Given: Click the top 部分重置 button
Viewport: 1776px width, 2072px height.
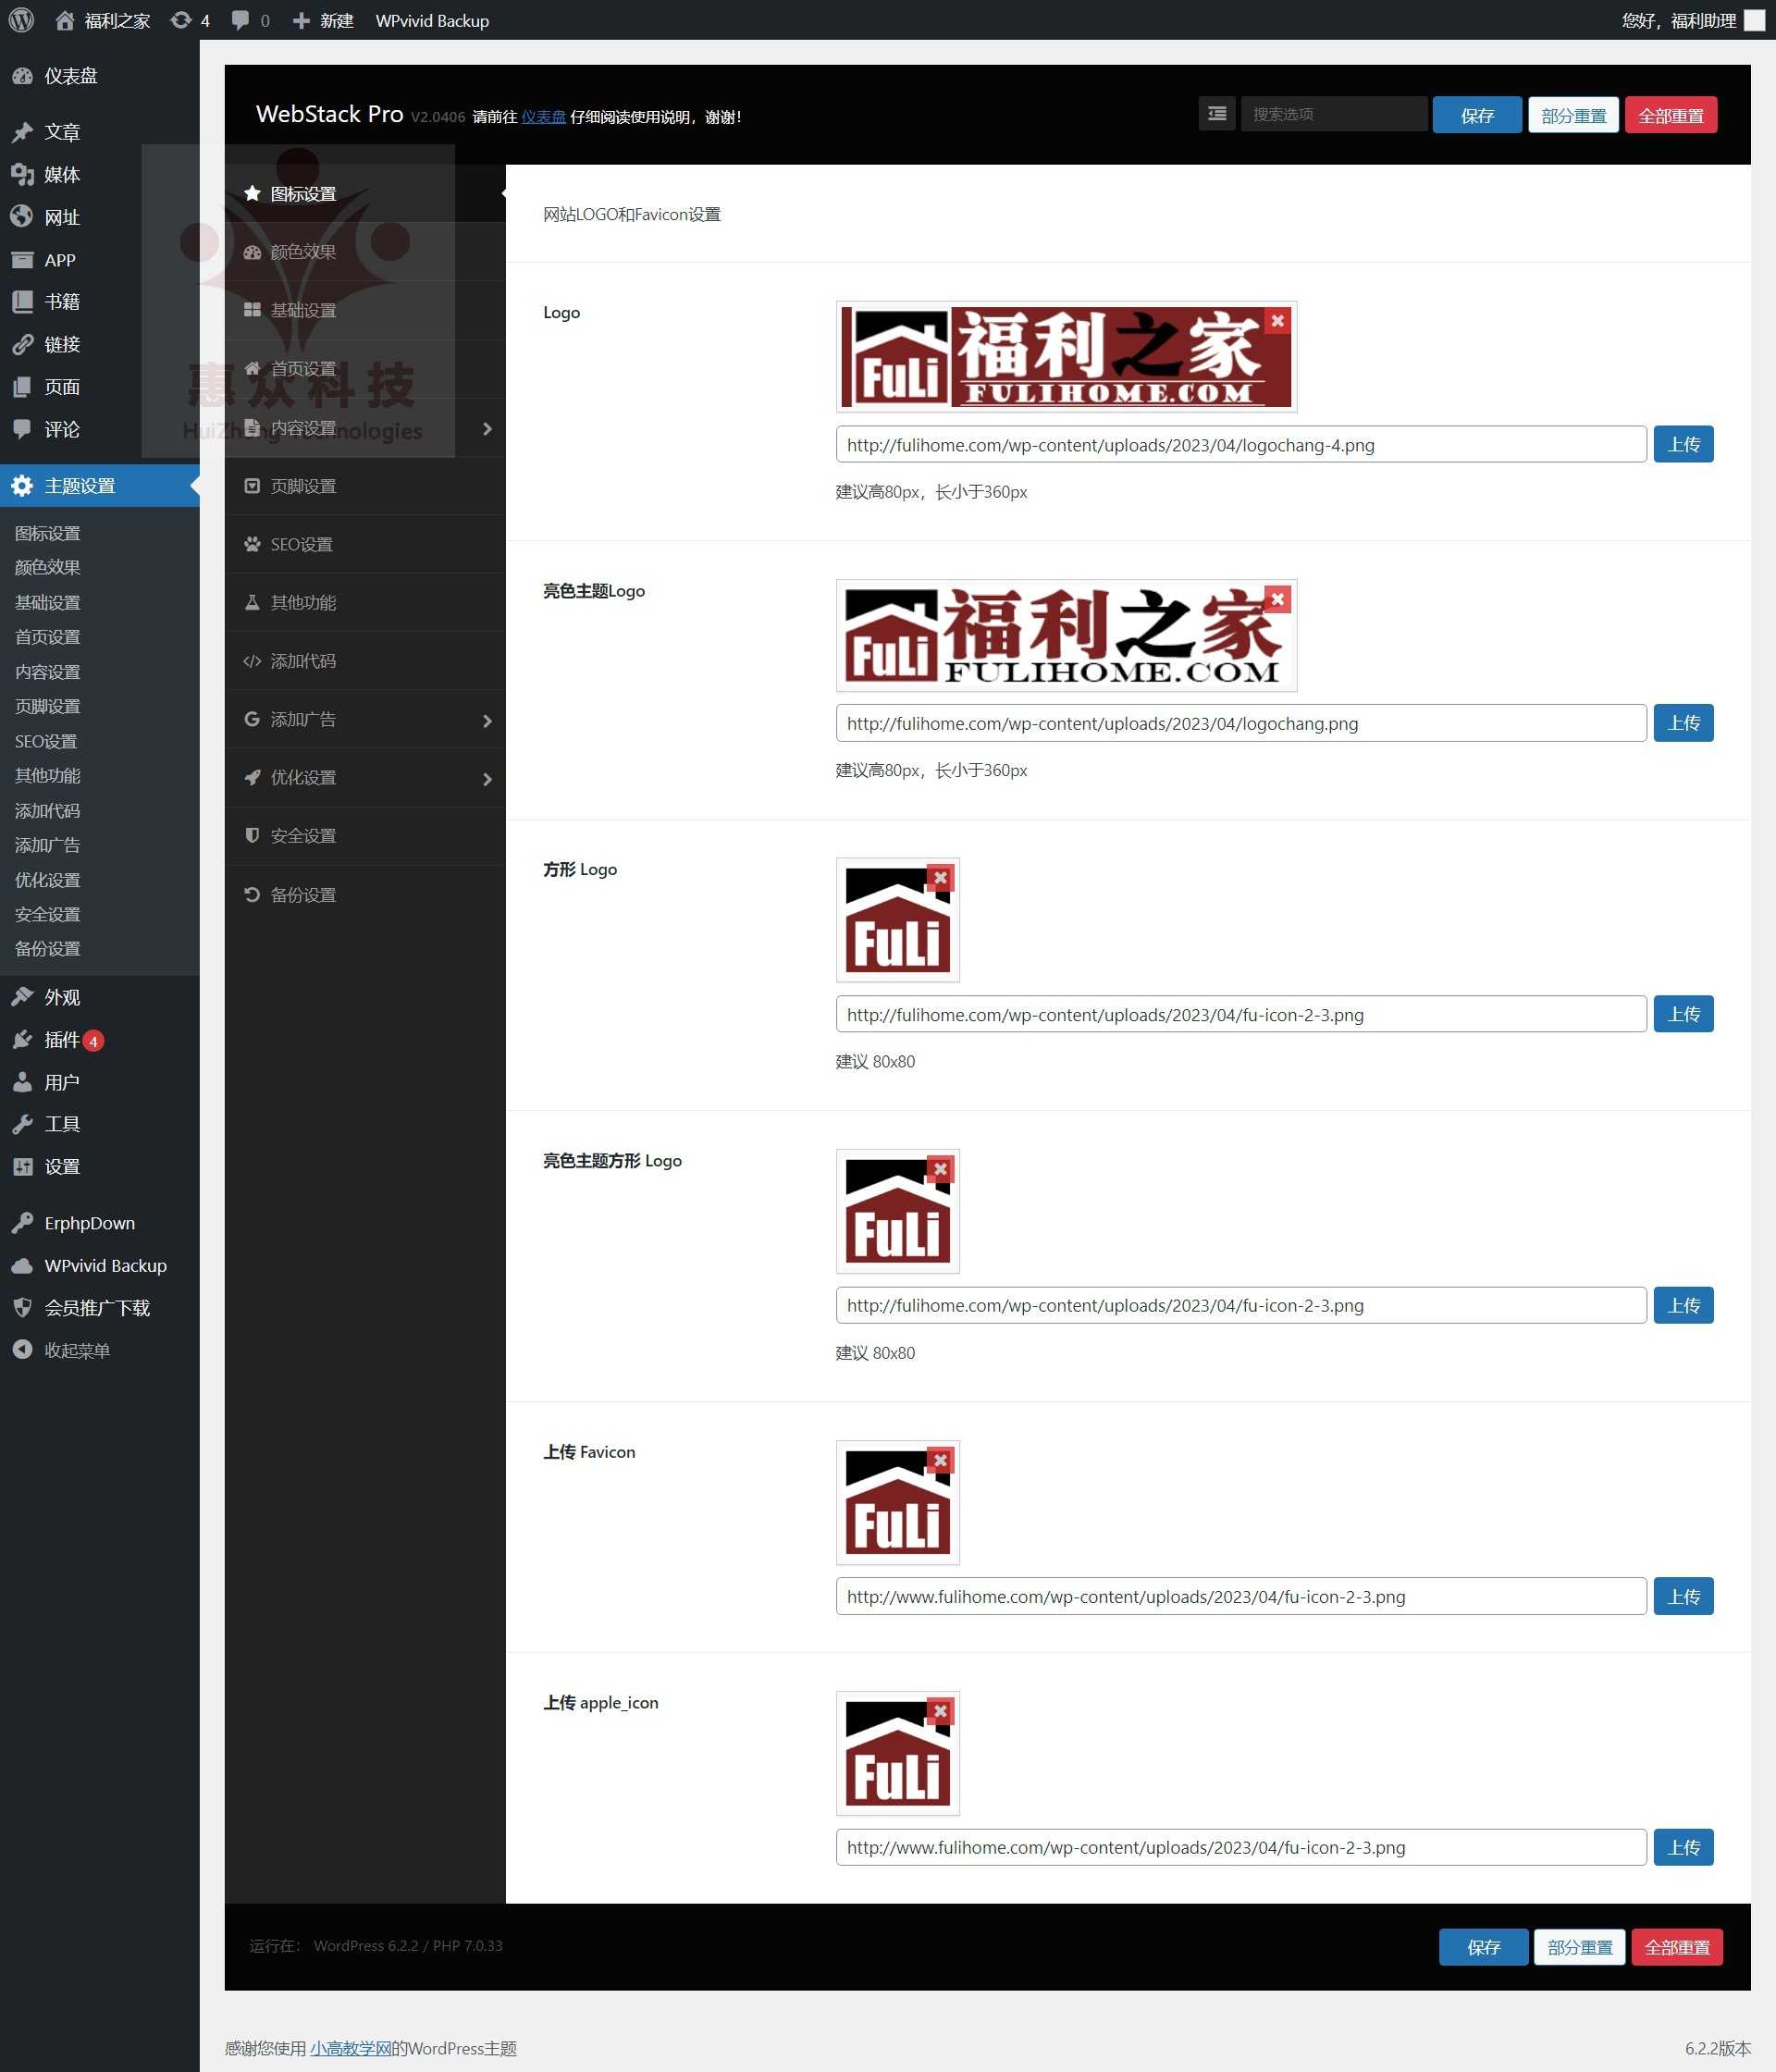Looking at the screenshot, I should point(1573,115).
